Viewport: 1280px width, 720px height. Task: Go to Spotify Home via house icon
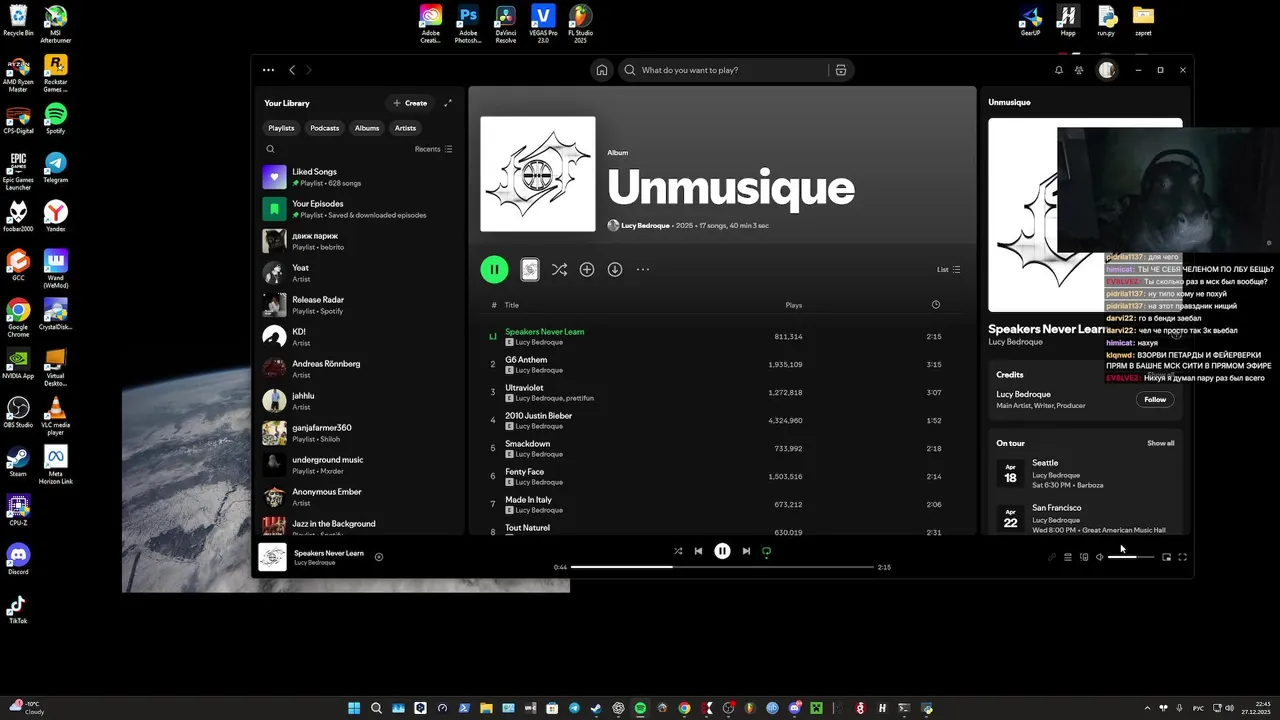pos(602,70)
